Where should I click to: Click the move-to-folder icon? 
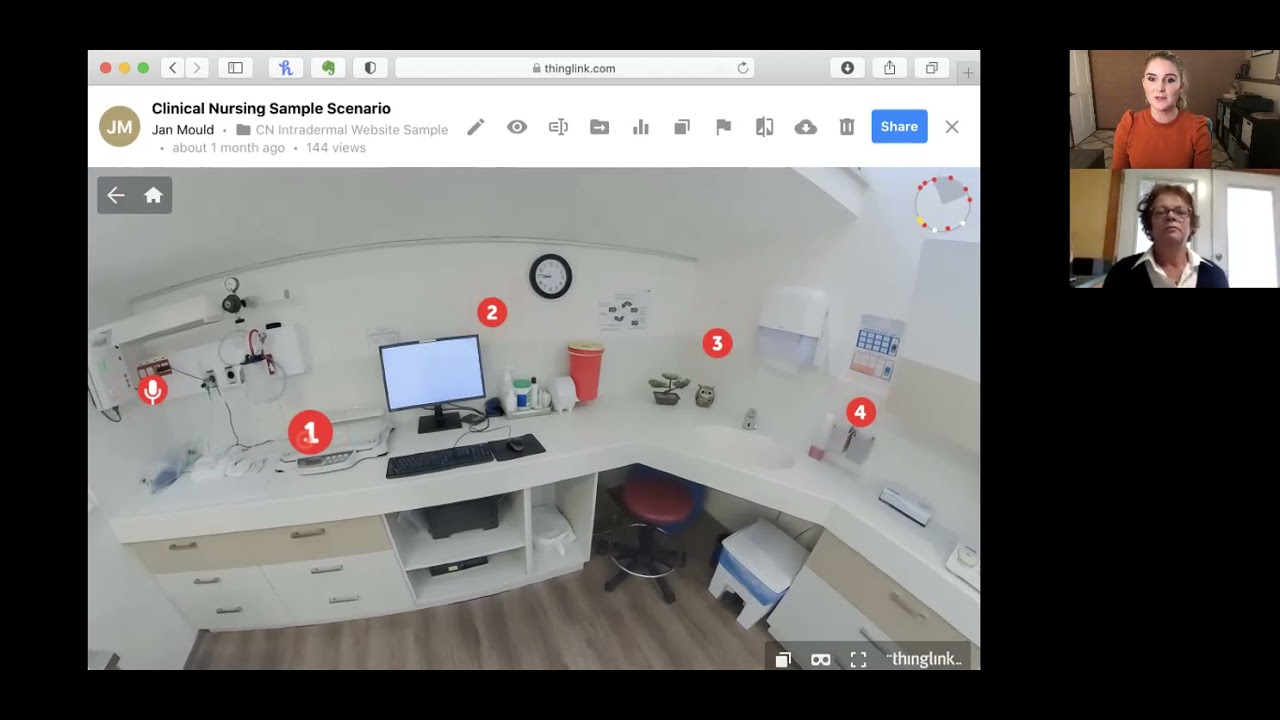[600, 127]
